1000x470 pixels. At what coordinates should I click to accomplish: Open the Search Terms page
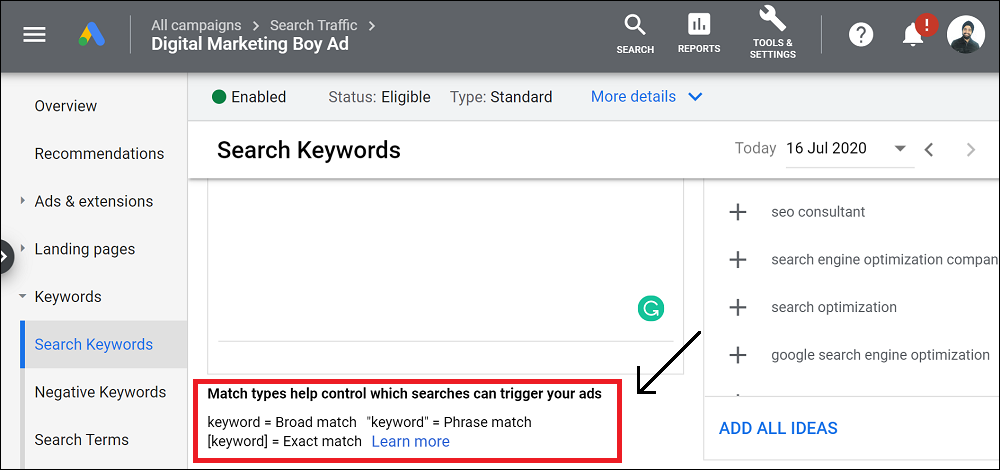[82, 440]
